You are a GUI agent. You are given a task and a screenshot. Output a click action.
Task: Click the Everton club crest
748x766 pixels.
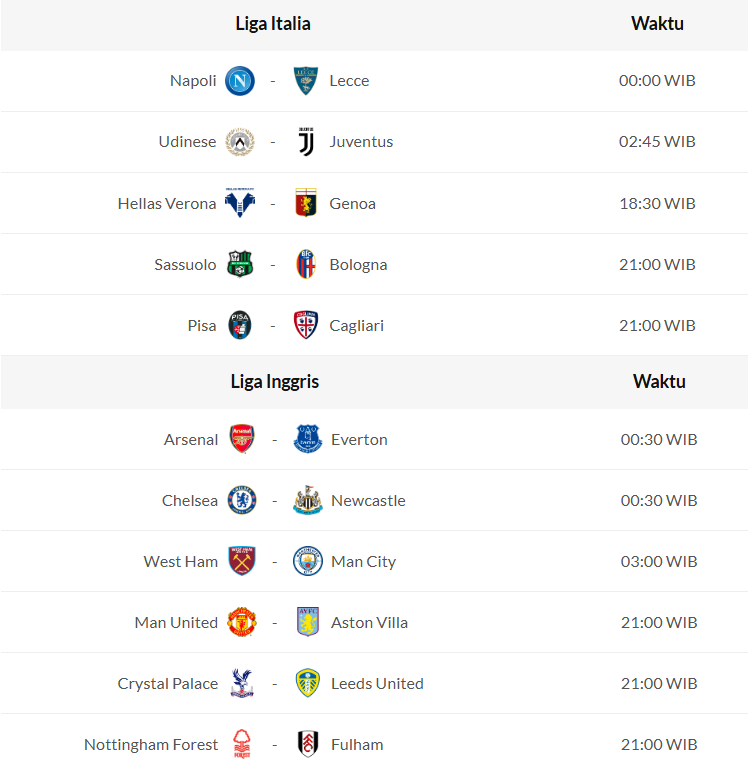pos(308,440)
